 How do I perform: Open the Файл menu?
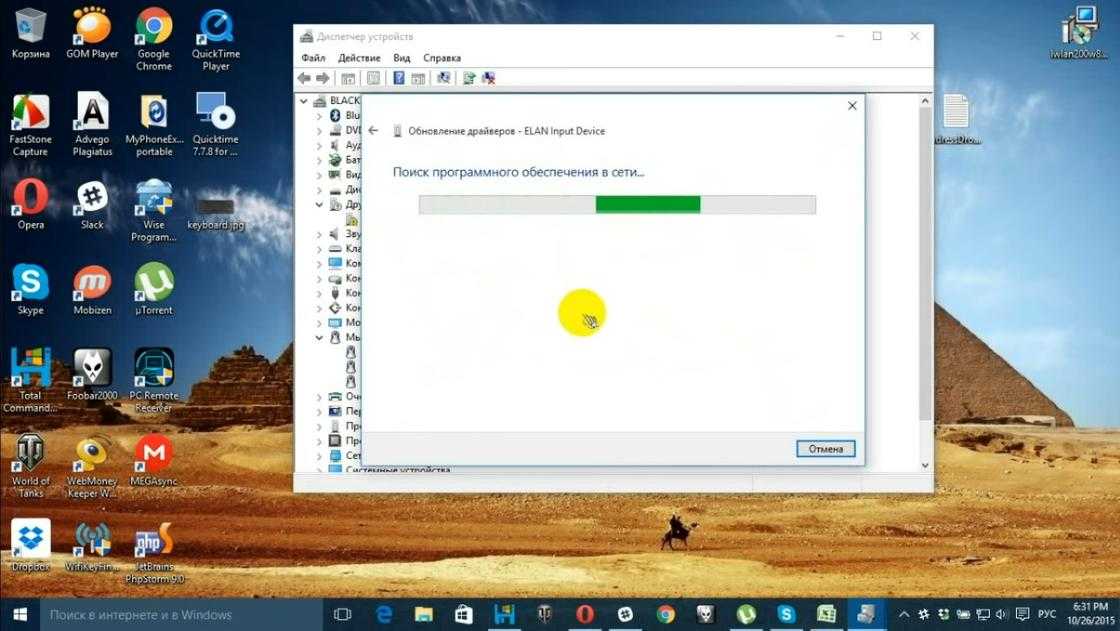click(313, 58)
